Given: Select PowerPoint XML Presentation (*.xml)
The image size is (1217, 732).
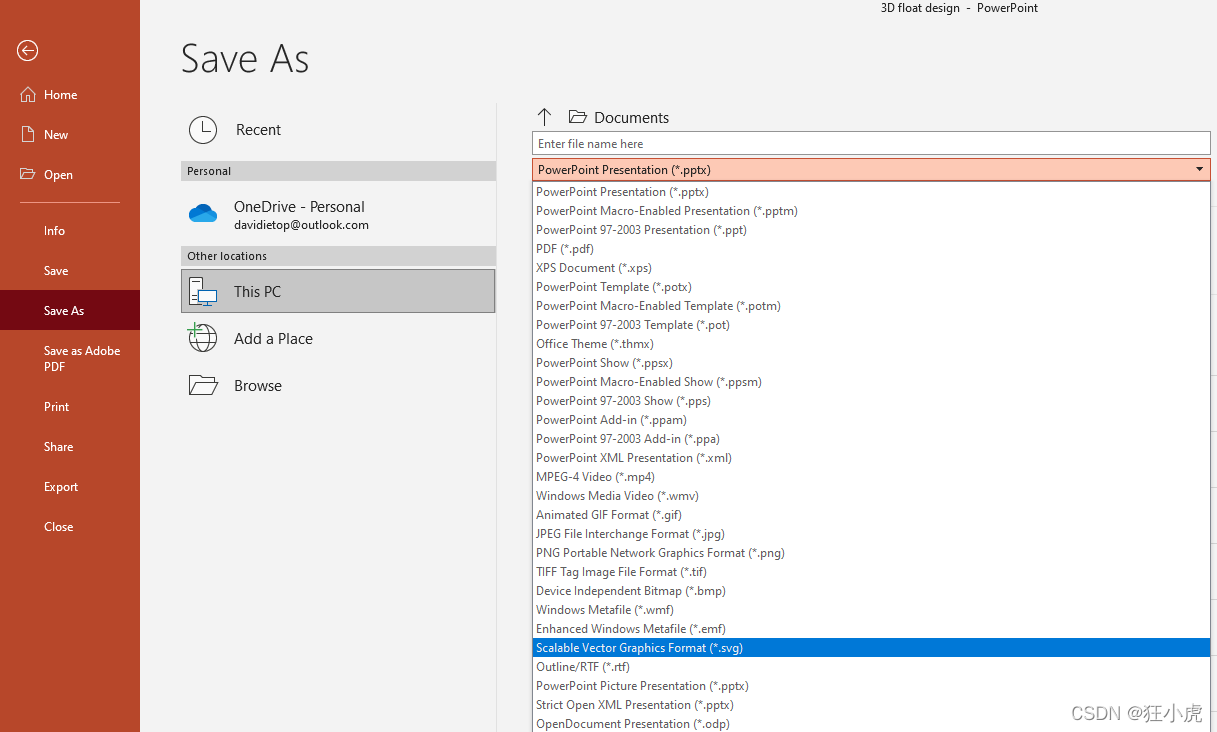Looking at the screenshot, I should coord(871,457).
